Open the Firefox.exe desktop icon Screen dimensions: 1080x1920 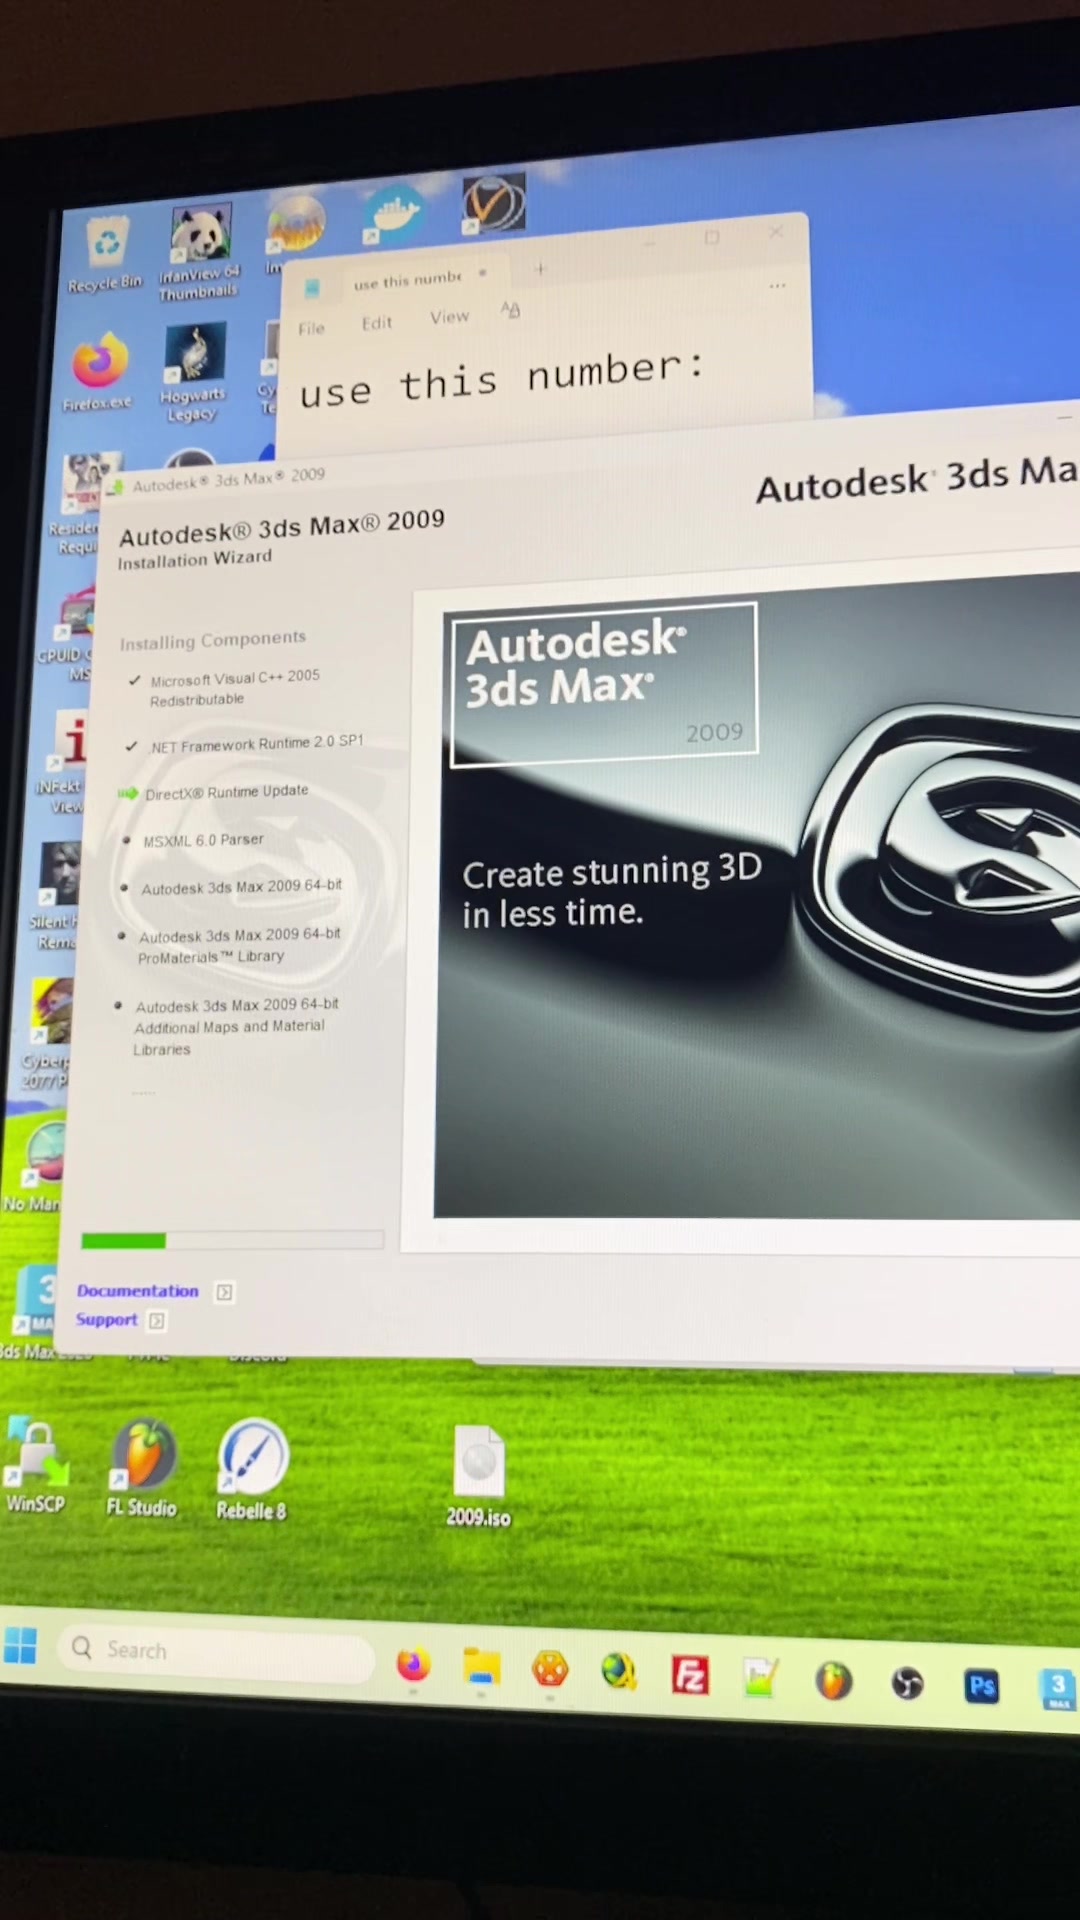pyautogui.click(x=98, y=372)
